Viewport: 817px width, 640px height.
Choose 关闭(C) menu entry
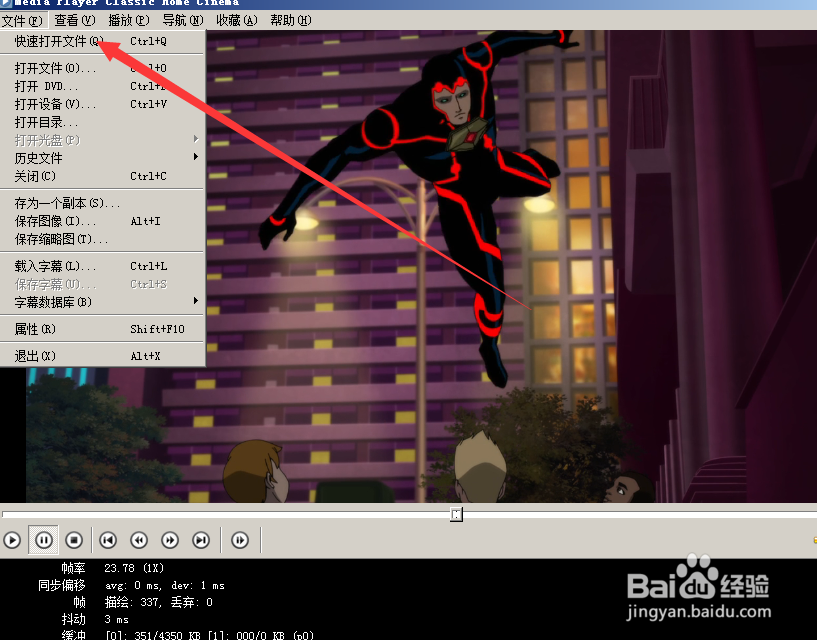[x=102, y=176]
